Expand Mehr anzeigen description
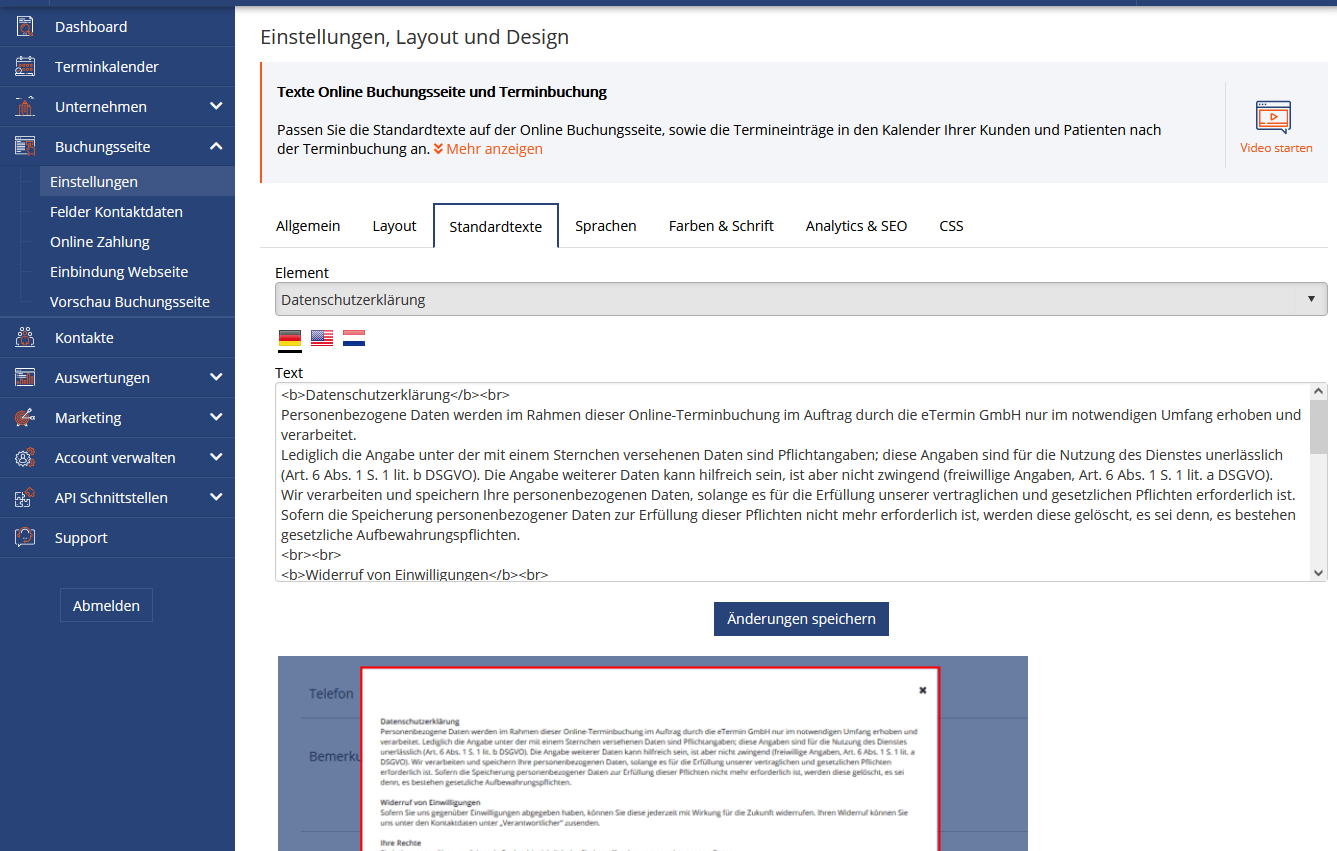The width and height of the screenshot is (1337, 851). point(488,149)
